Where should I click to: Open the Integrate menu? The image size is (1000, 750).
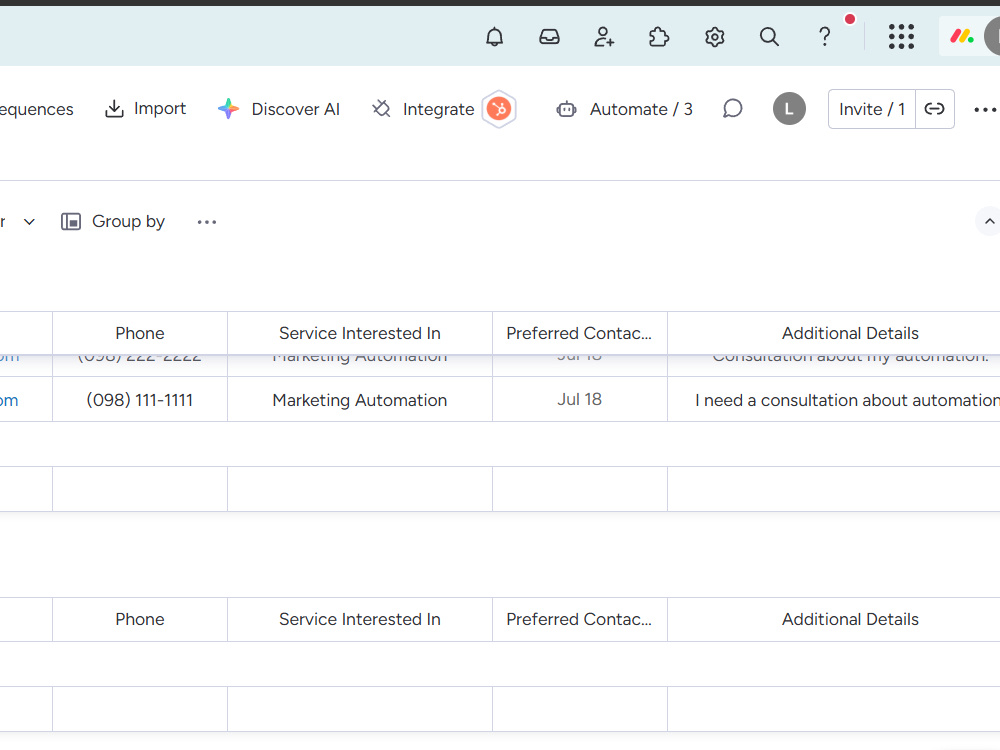[x=423, y=109]
